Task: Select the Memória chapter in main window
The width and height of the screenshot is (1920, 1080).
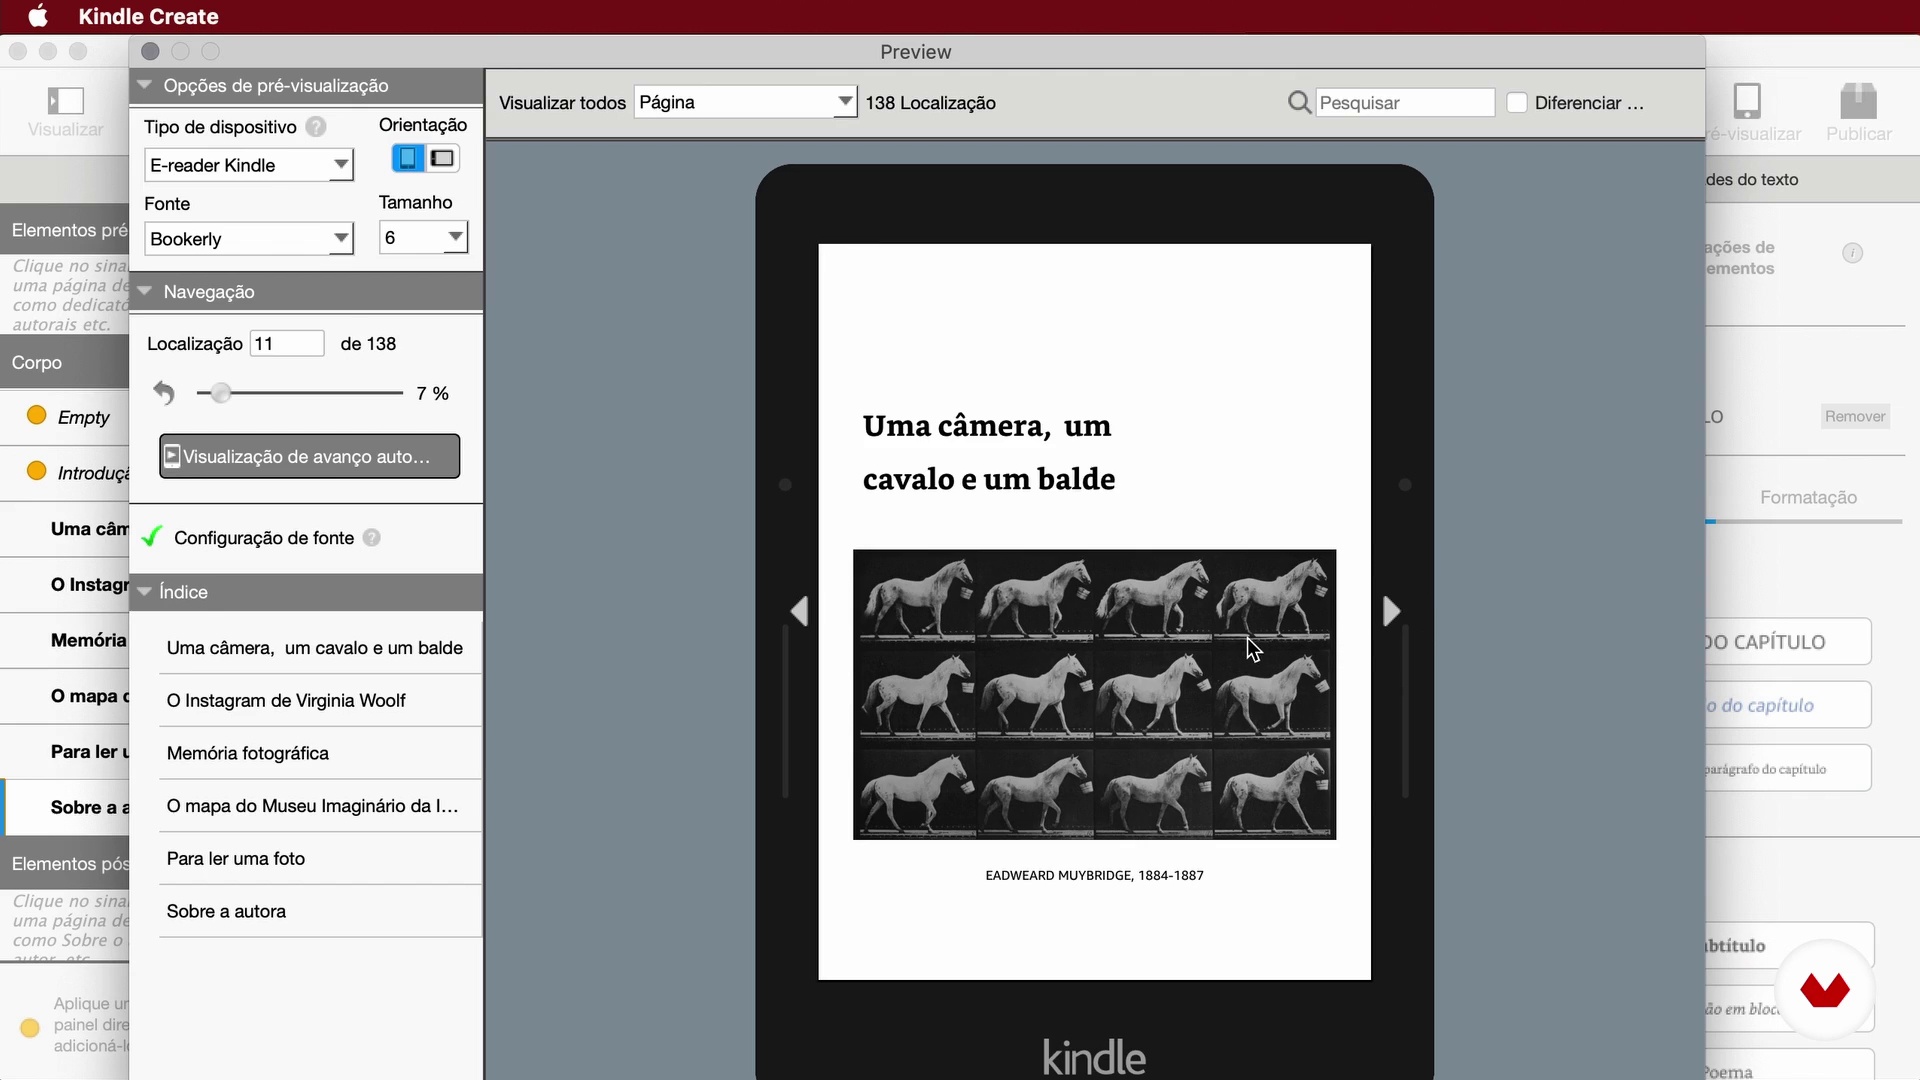Action: tap(65, 640)
